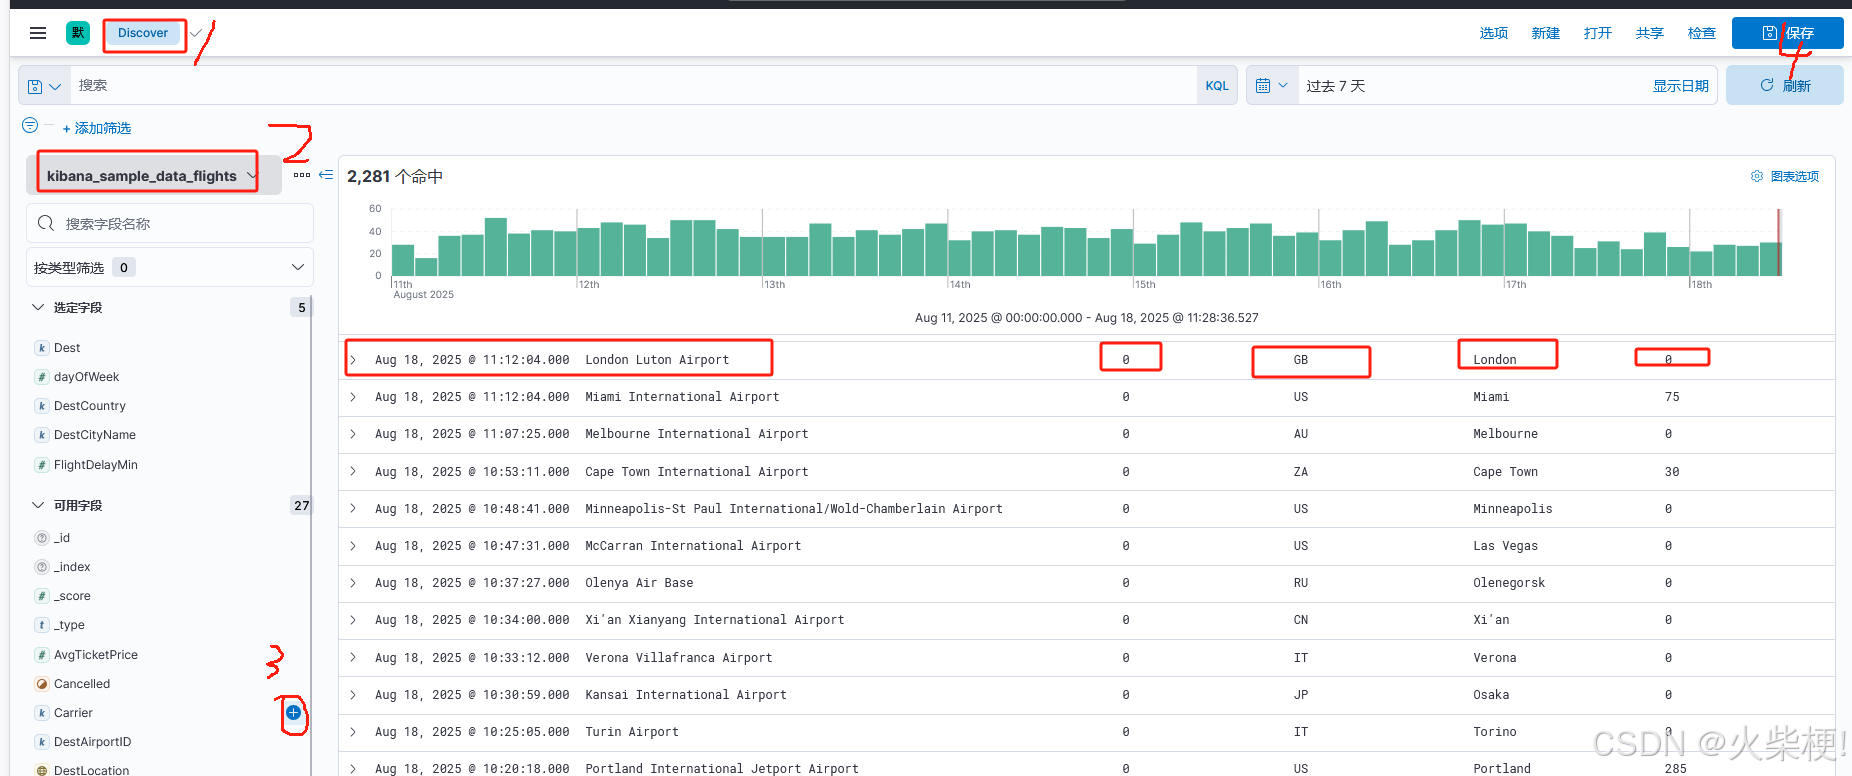Collapse the field sidebar arrow icon

coord(326,175)
